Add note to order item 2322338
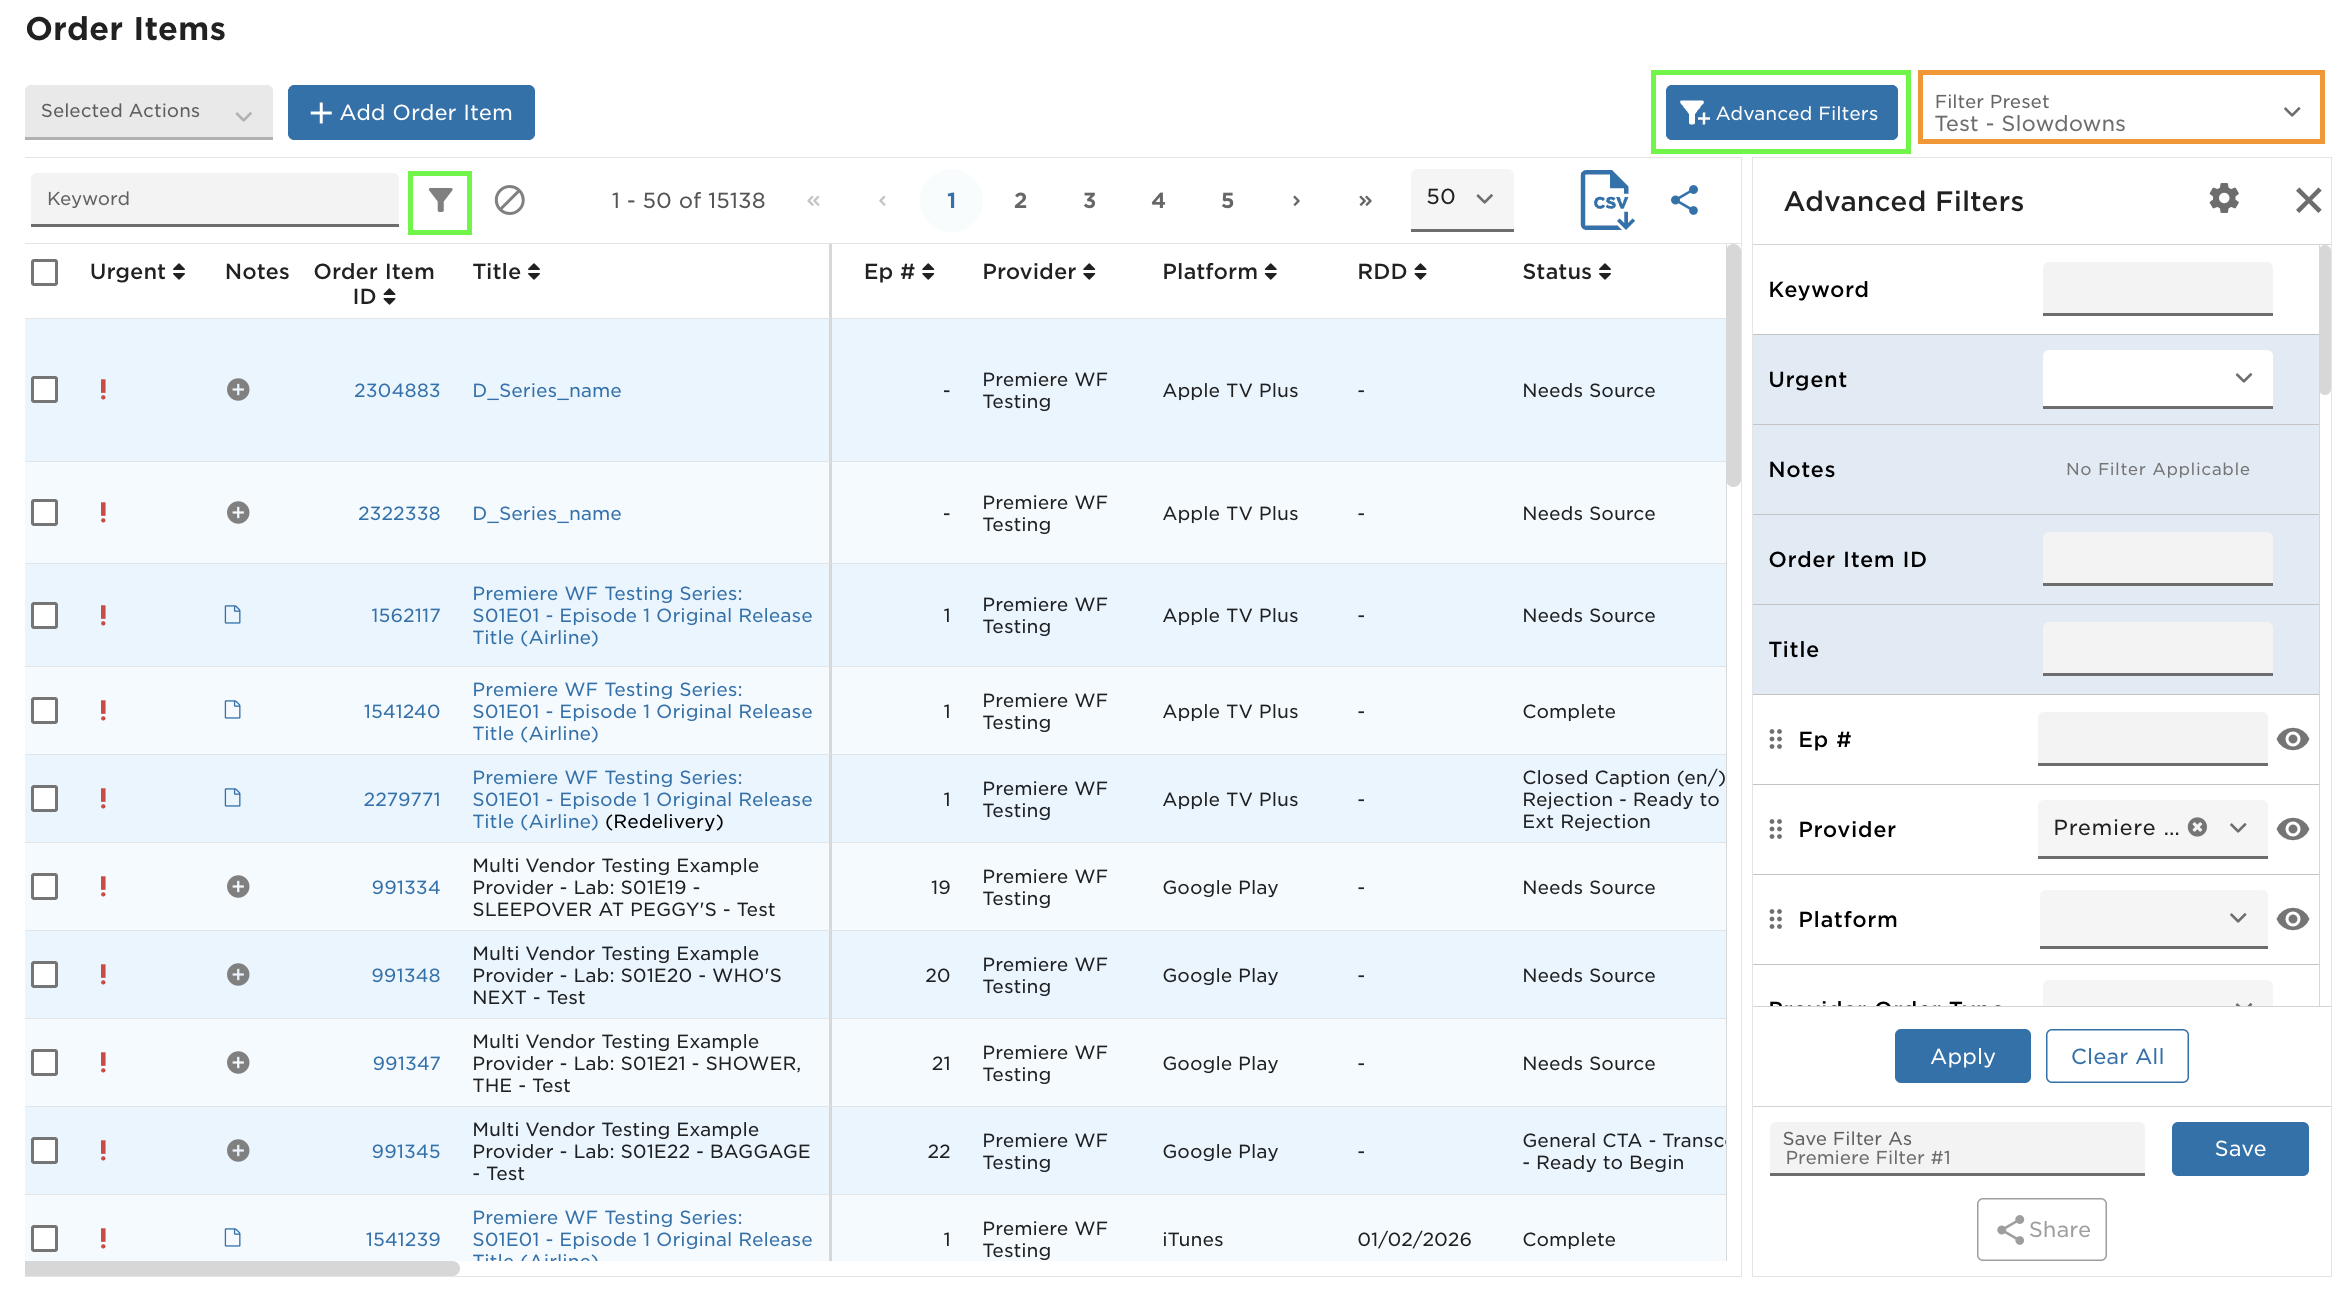Screen dimensions: 2344x1300 click(x=238, y=513)
